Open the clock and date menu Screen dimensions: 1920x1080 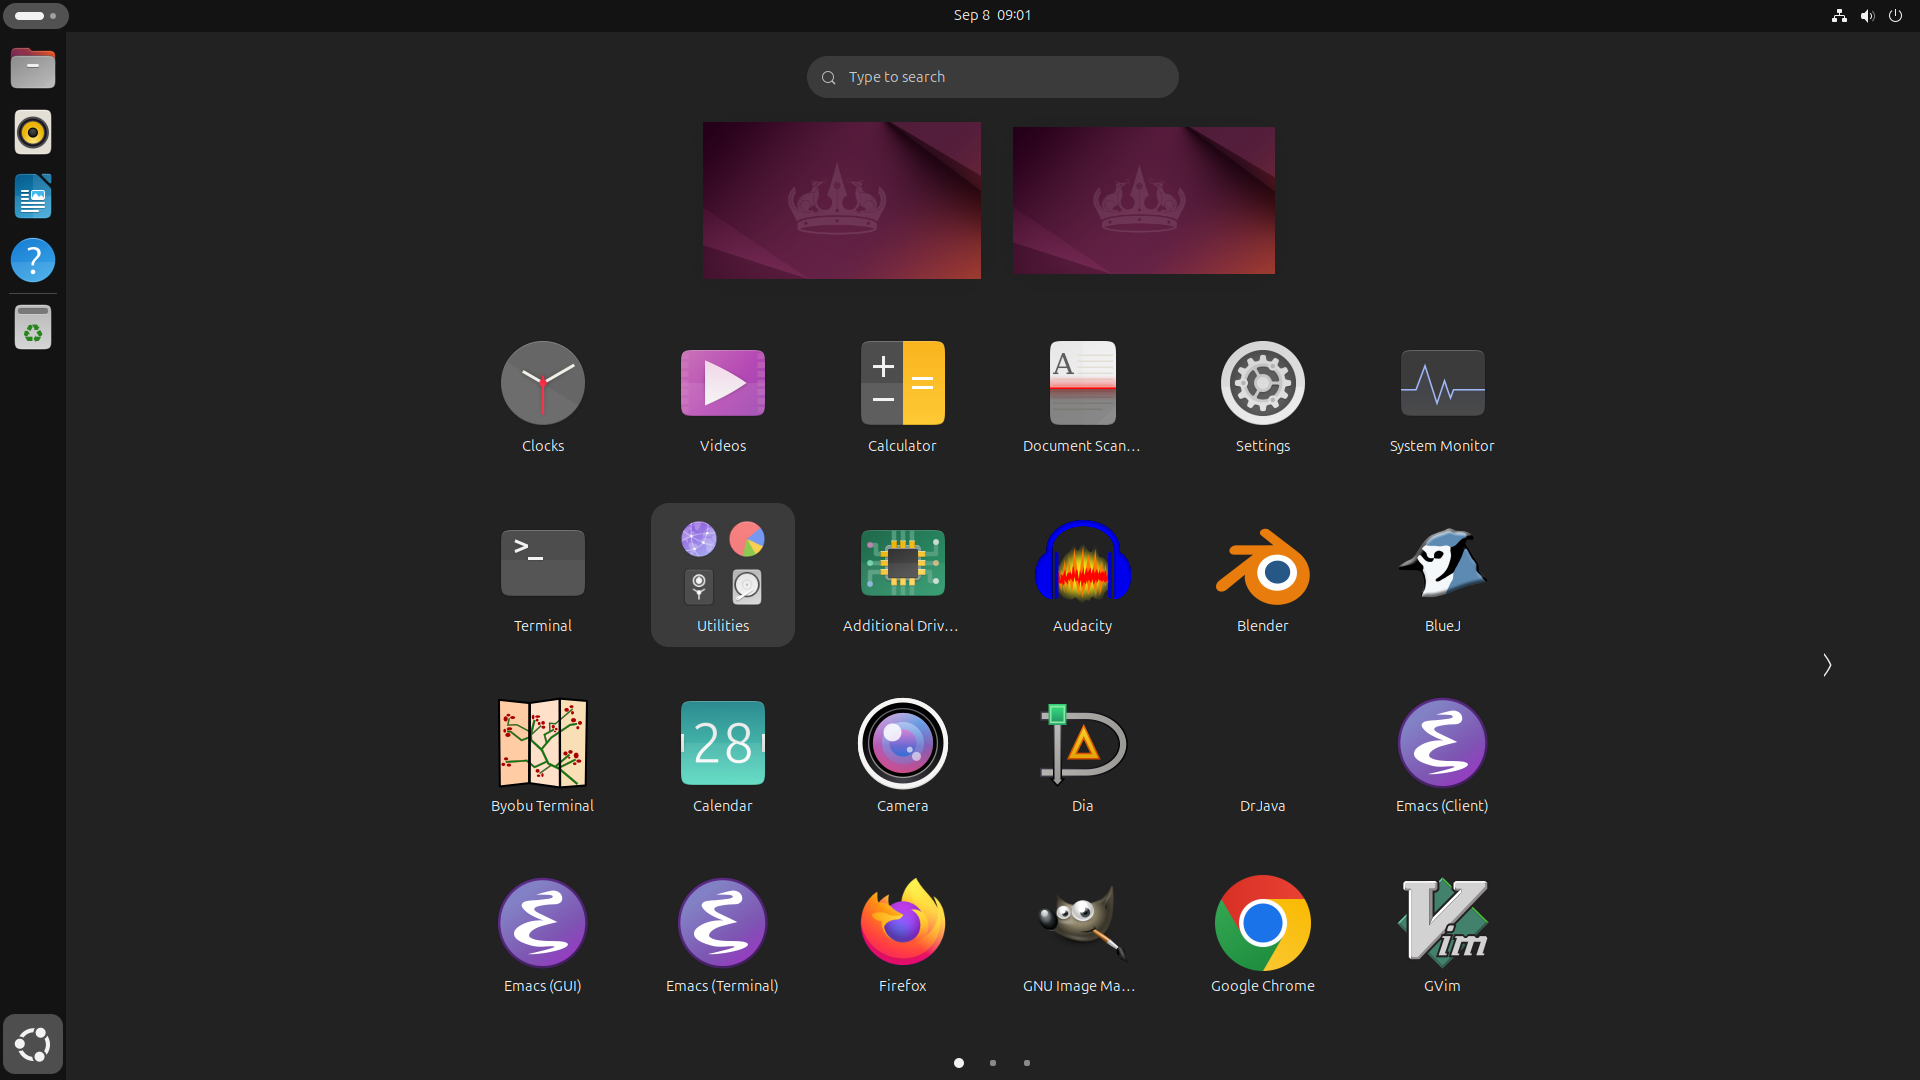click(x=992, y=15)
